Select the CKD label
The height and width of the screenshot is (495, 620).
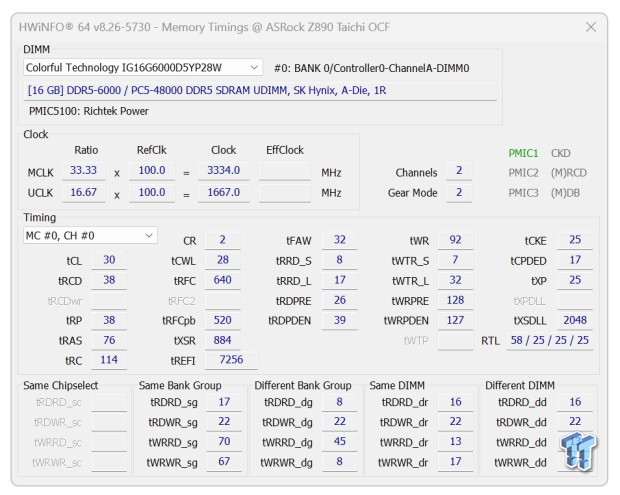tap(560, 153)
